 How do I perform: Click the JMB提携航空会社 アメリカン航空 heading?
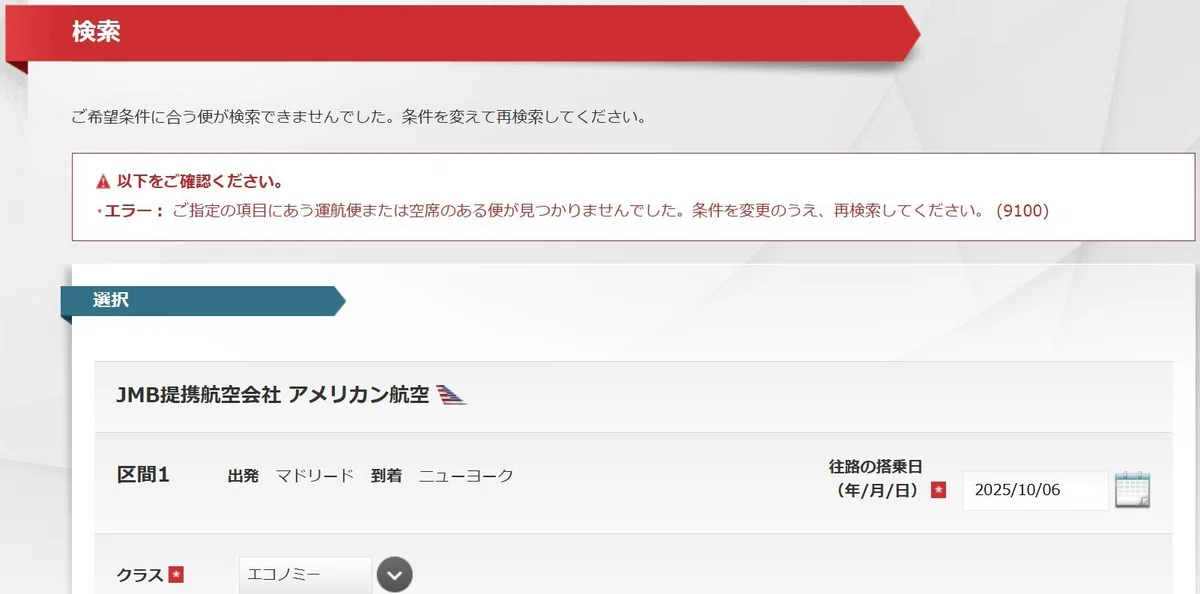(x=273, y=395)
